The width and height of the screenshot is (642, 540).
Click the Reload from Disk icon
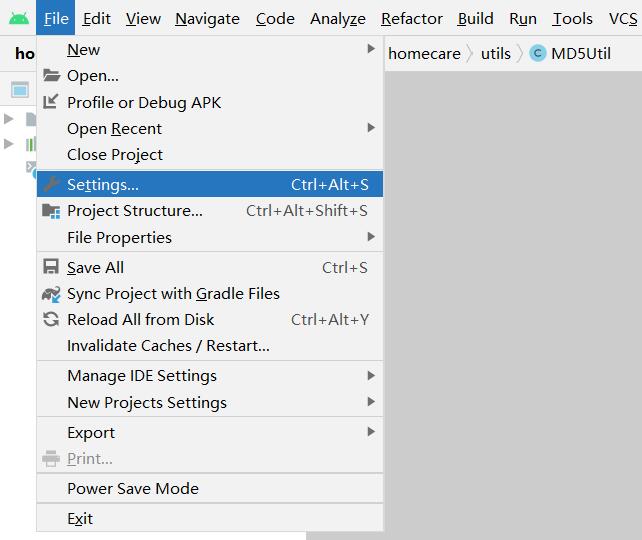[51, 320]
